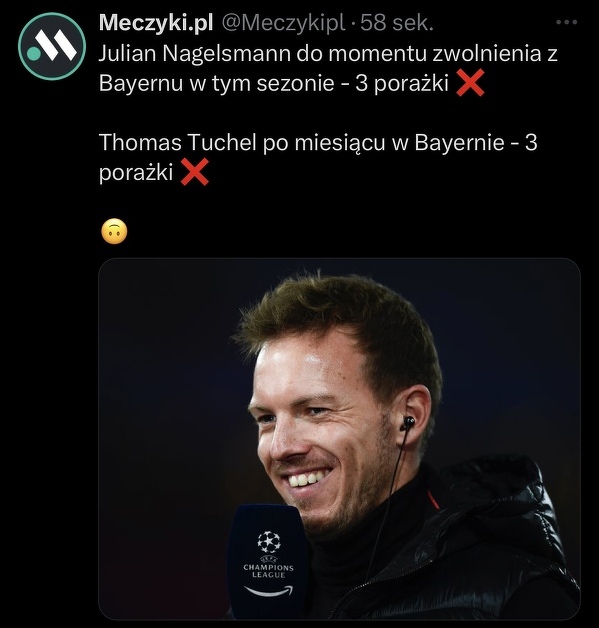Click the red X emoji after '3 porażki'
Image resolution: width=599 pixels, height=628 pixels.
pyautogui.click(x=470, y=83)
